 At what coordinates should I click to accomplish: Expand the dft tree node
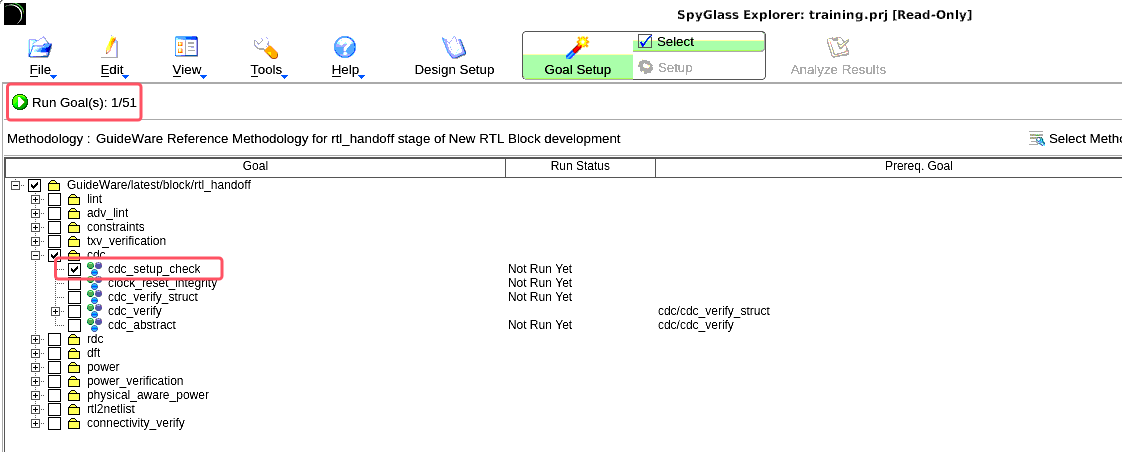(x=35, y=353)
